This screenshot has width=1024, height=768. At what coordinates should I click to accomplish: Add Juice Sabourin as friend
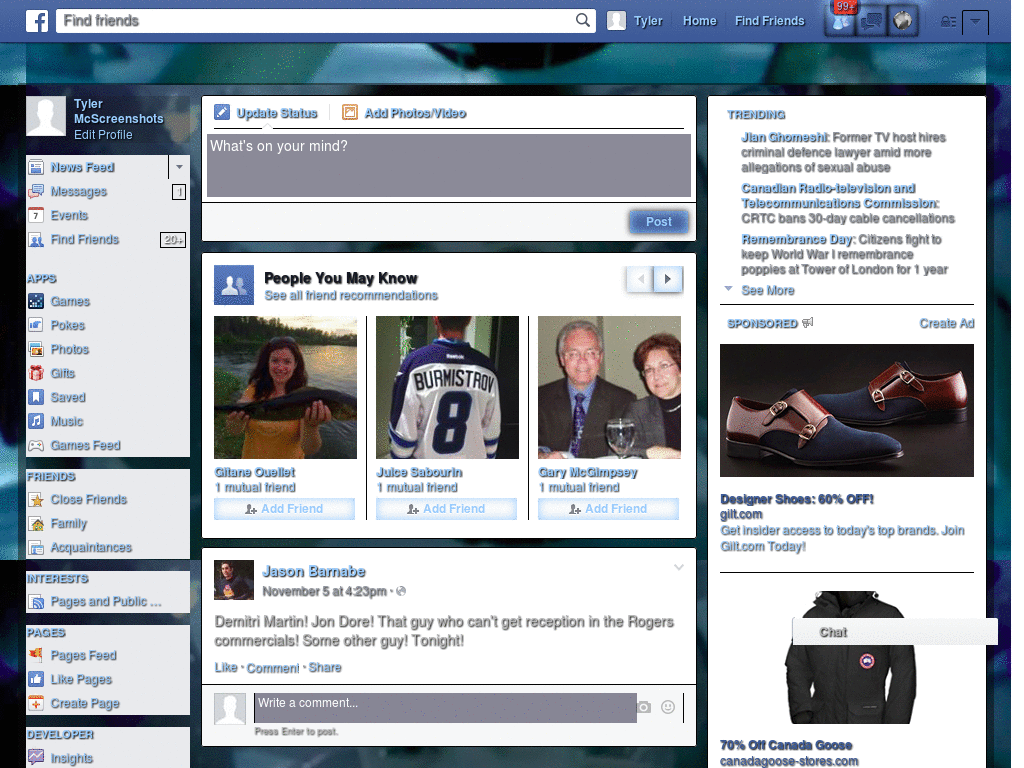click(446, 509)
